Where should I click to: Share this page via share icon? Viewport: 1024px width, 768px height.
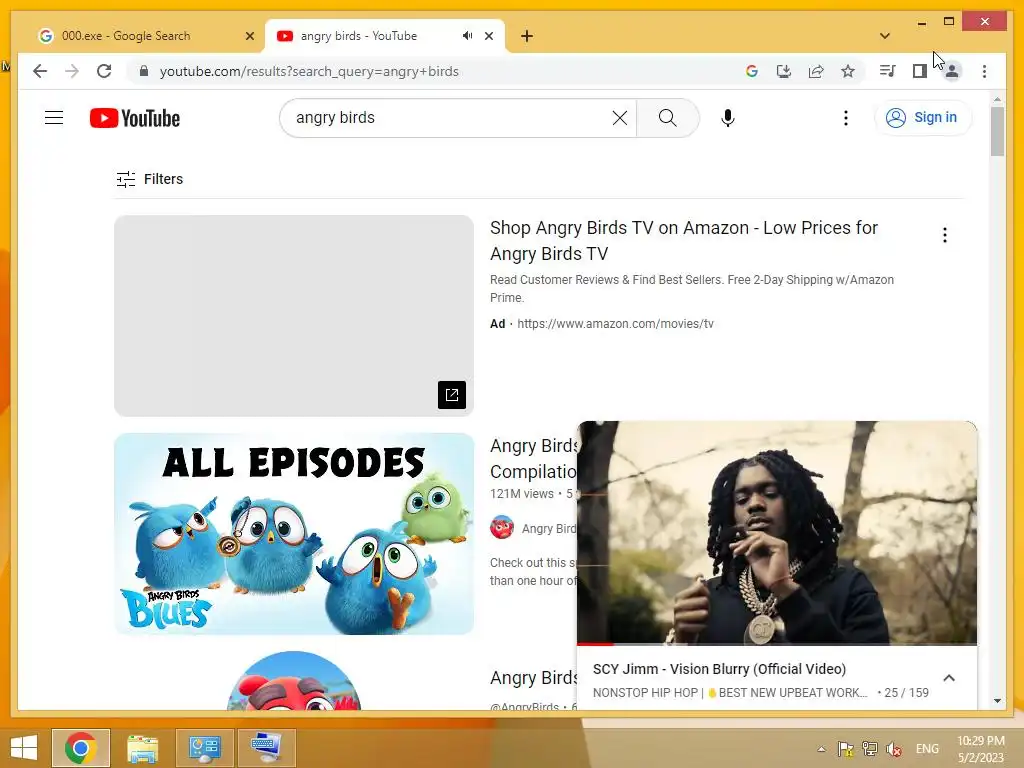(816, 71)
